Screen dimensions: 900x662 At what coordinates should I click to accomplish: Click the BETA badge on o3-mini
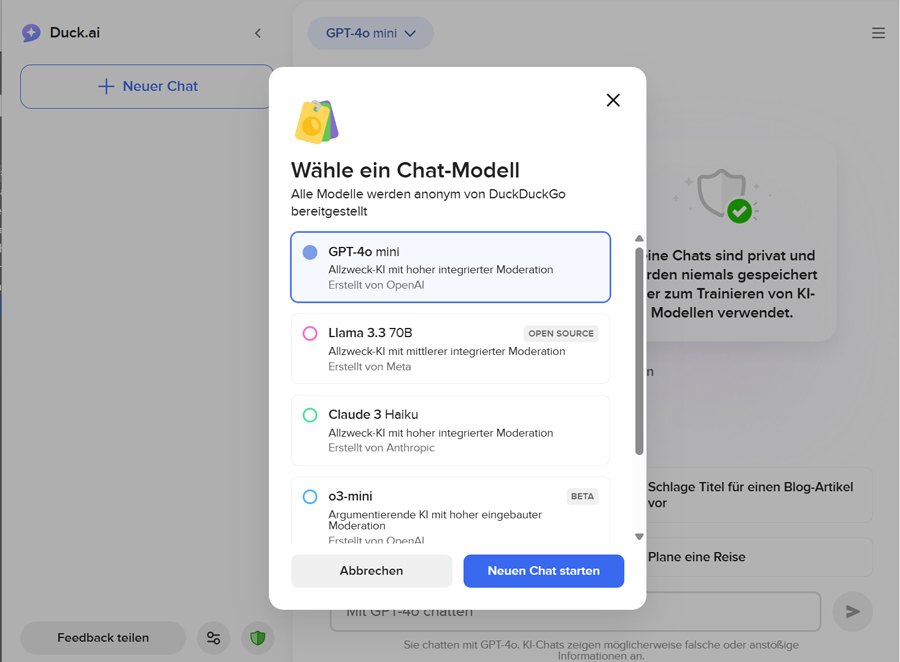(582, 497)
